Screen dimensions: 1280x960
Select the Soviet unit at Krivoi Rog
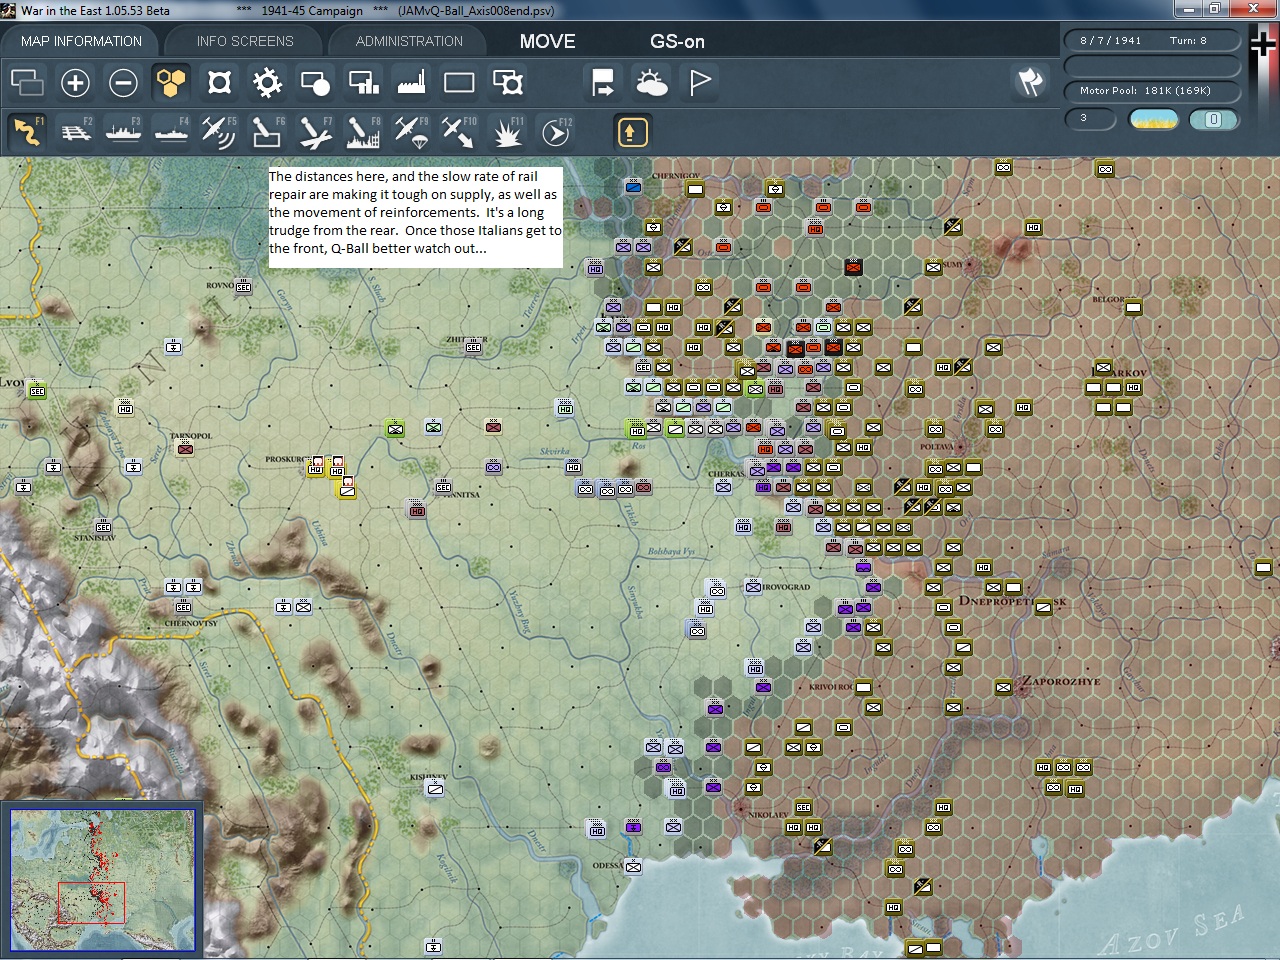point(863,687)
